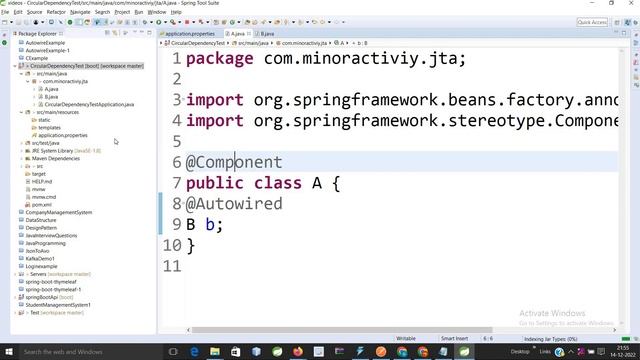Image resolution: width=640 pixels, height=360 pixels.
Task: Click Collapse All in Package Explorer
Action: click(107, 33)
